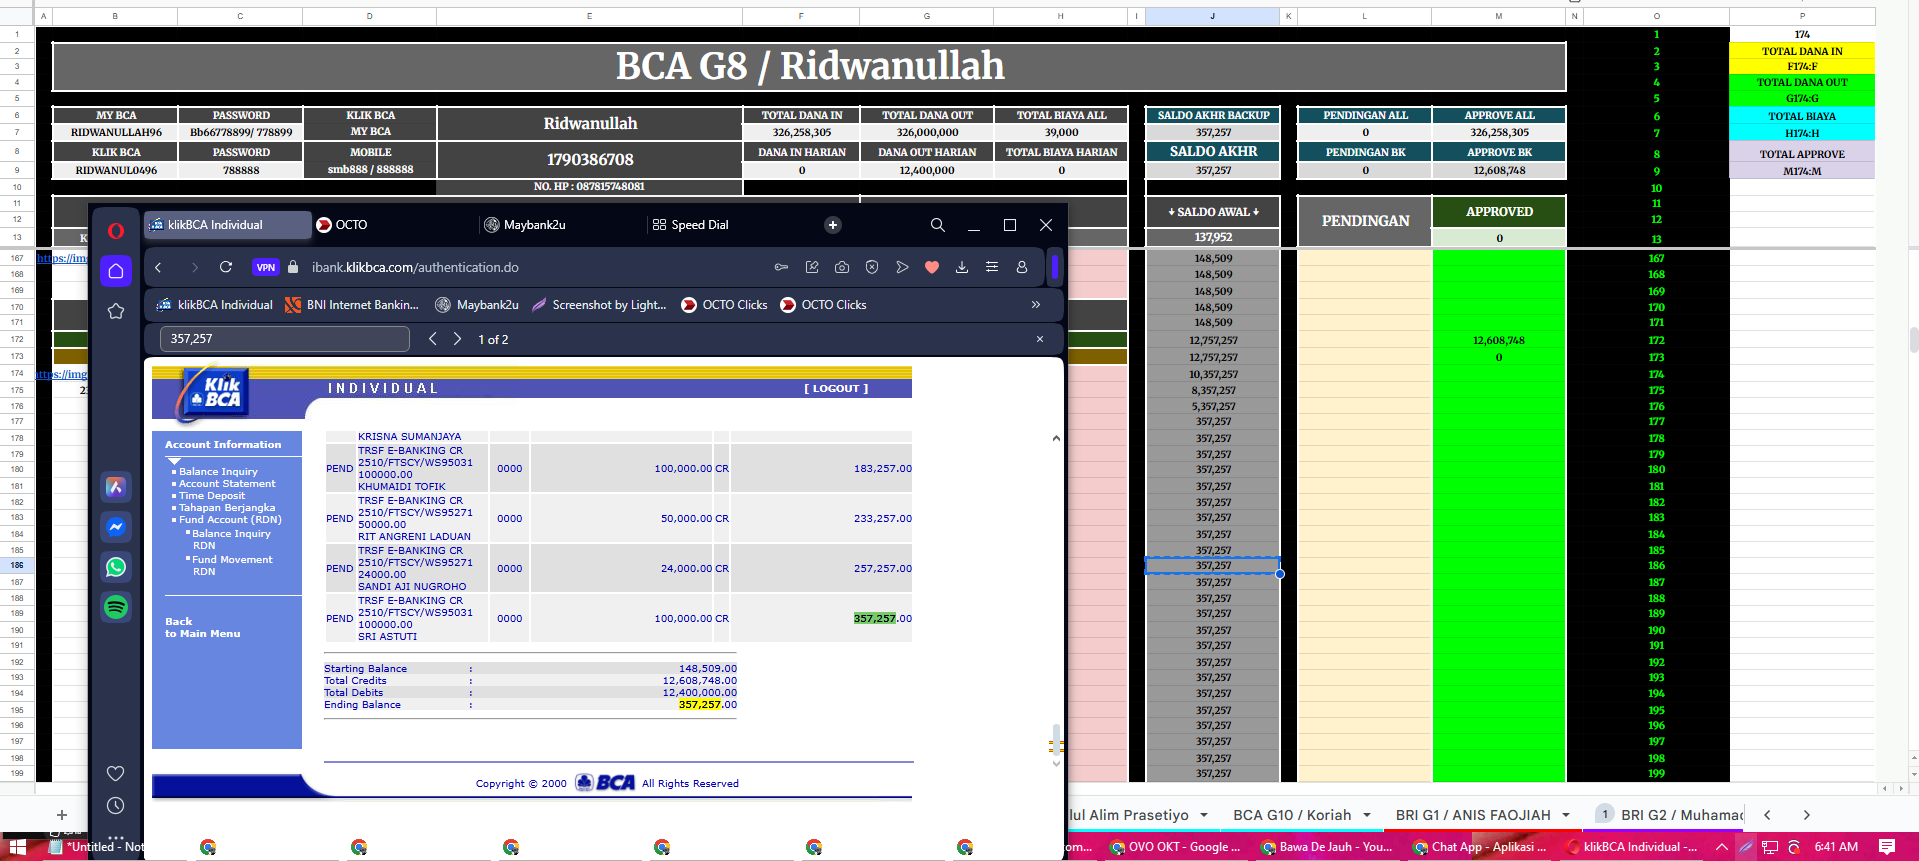Open Opera sidebar Home button
The image size is (1919, 861).
coord(116,271)
